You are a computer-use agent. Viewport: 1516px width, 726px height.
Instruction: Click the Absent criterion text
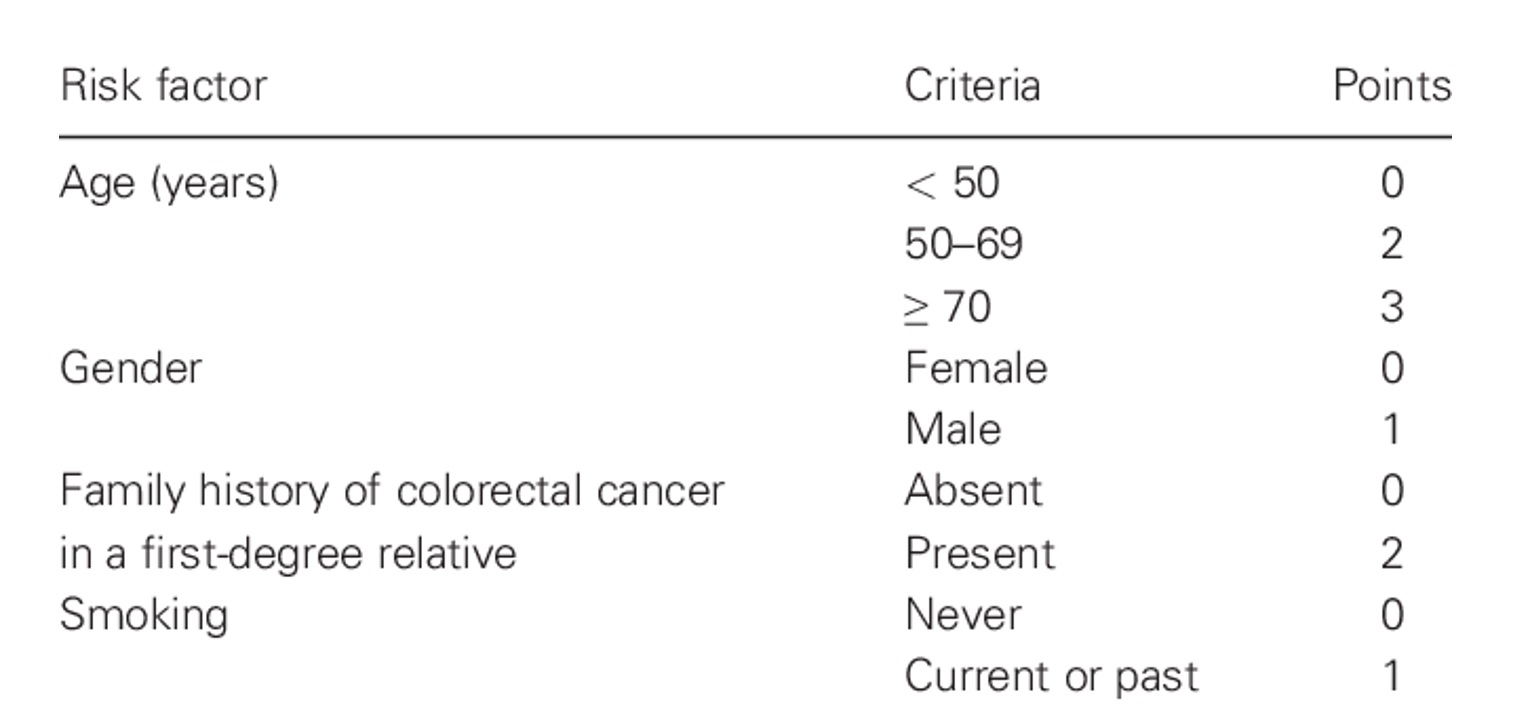coord(973,491)
